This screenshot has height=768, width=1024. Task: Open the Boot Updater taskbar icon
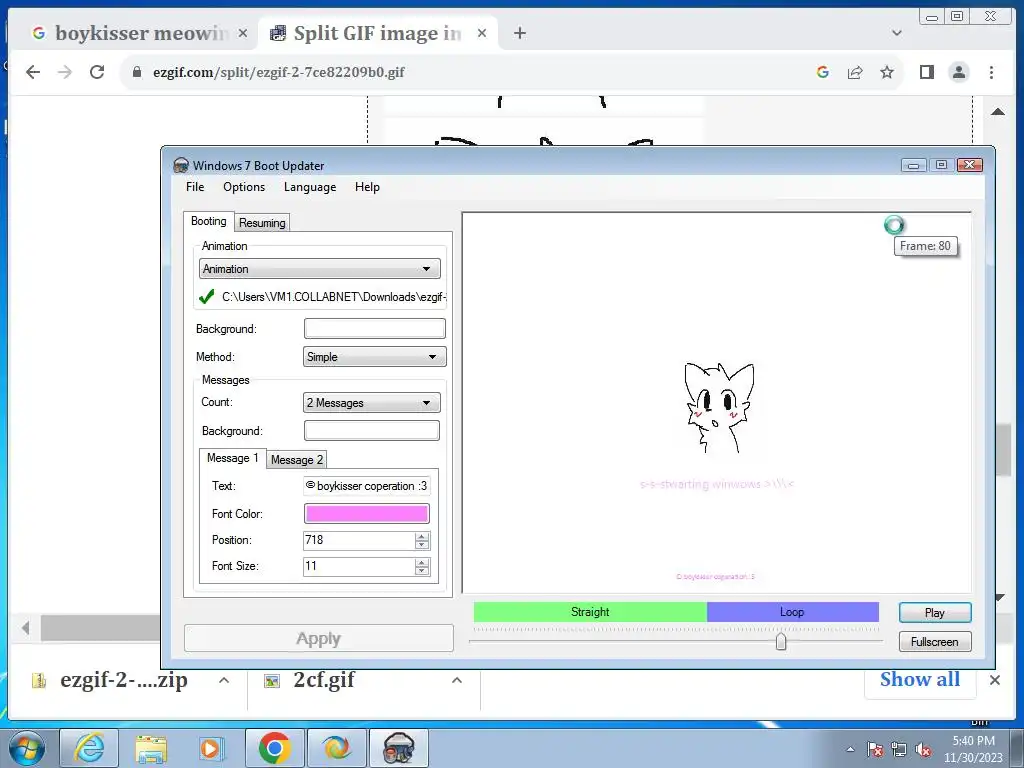(x=399, y=748)
